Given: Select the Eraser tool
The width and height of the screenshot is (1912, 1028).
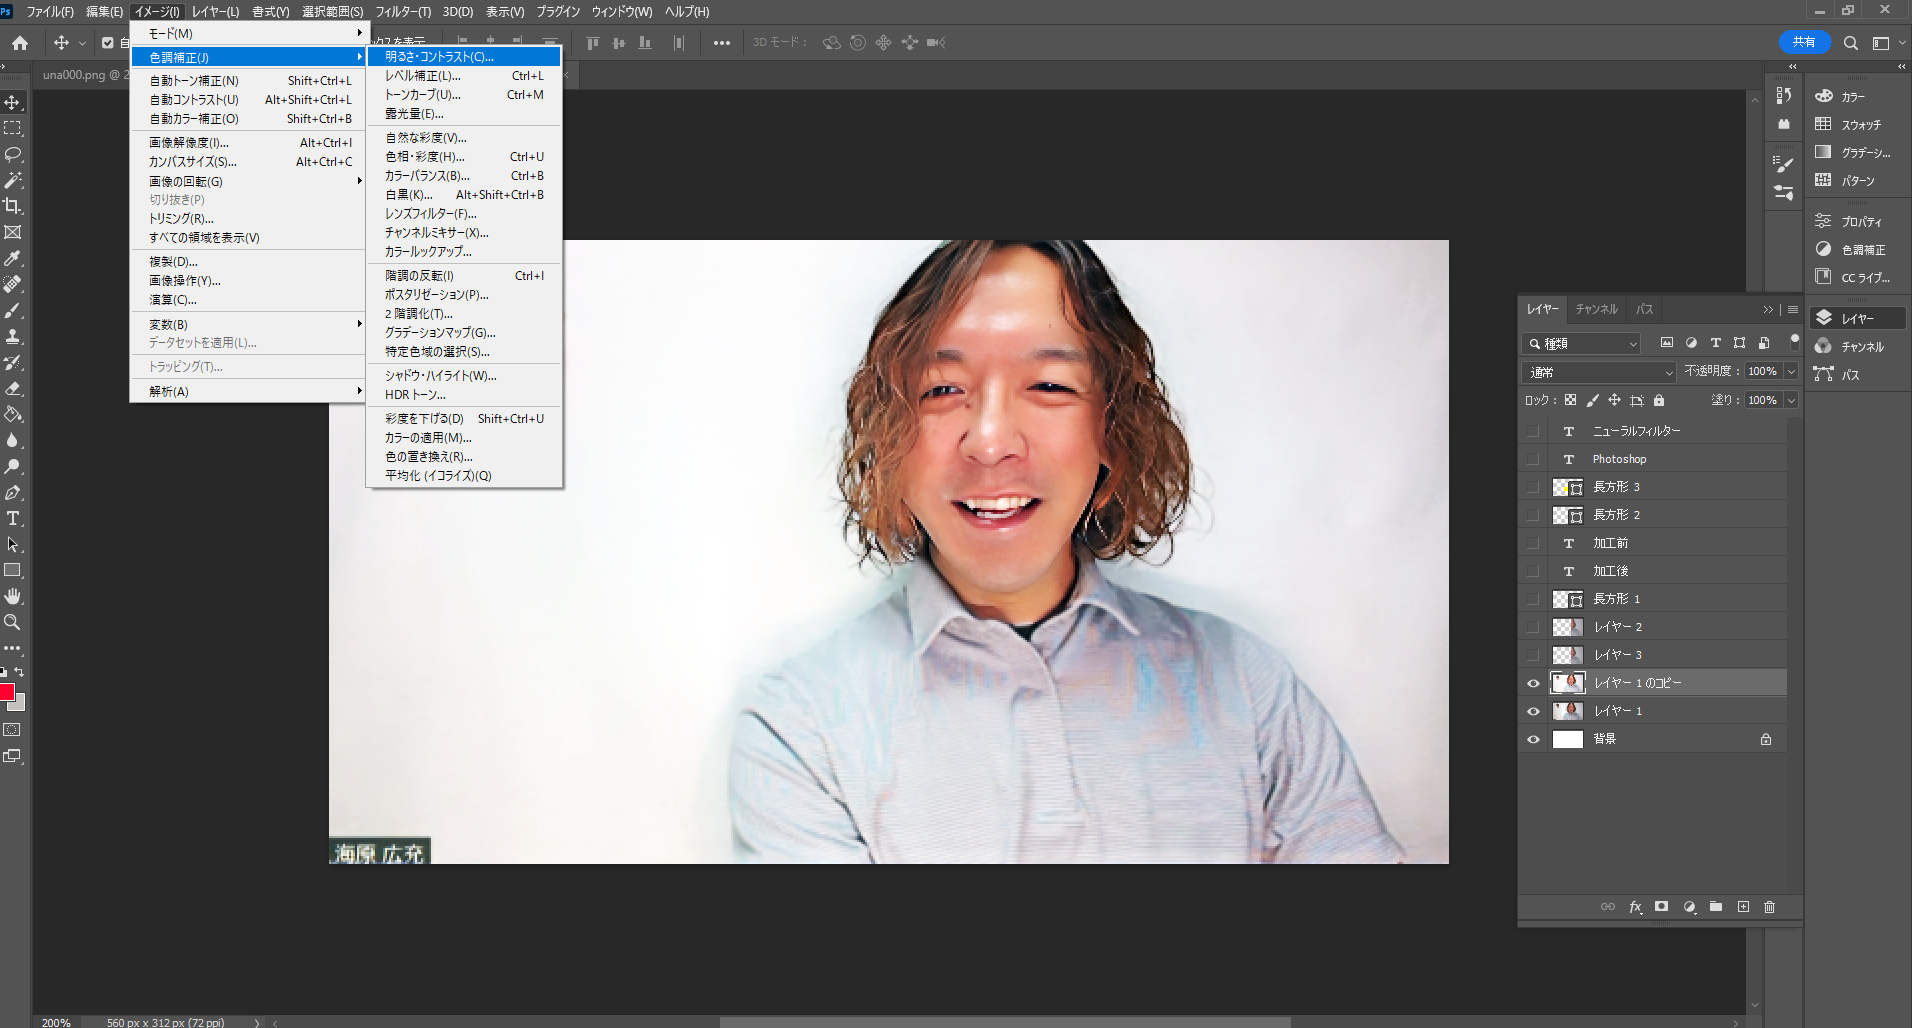Looking at the screenshot, I should 13,388.
